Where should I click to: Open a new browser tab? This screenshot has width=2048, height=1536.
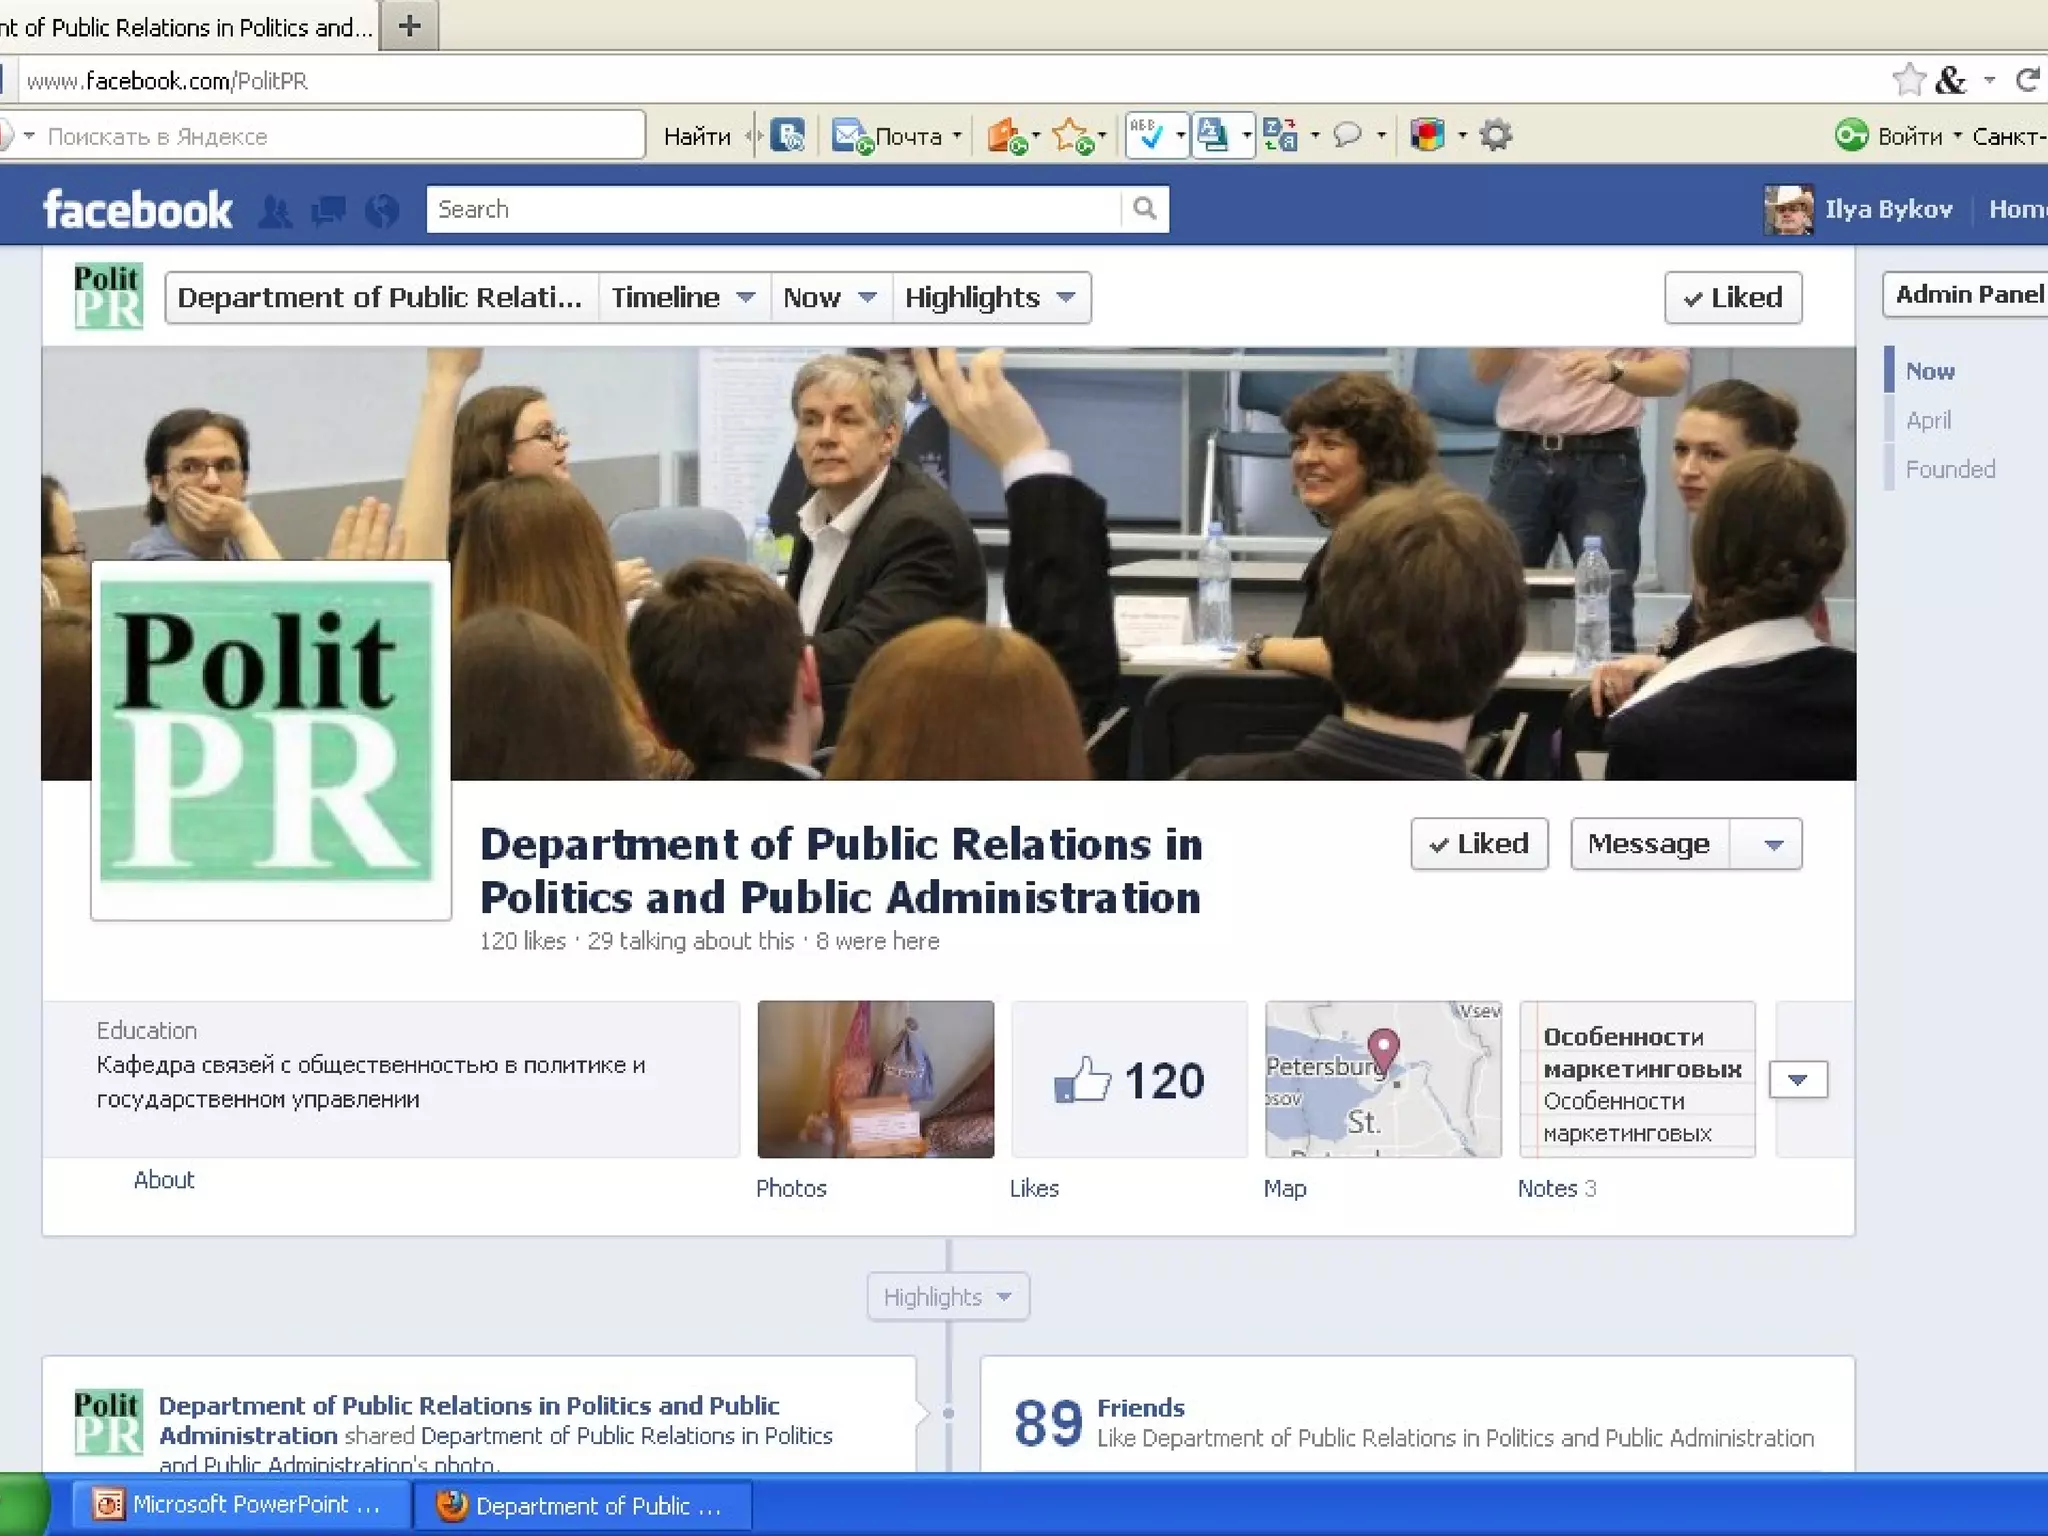[409, 26]
